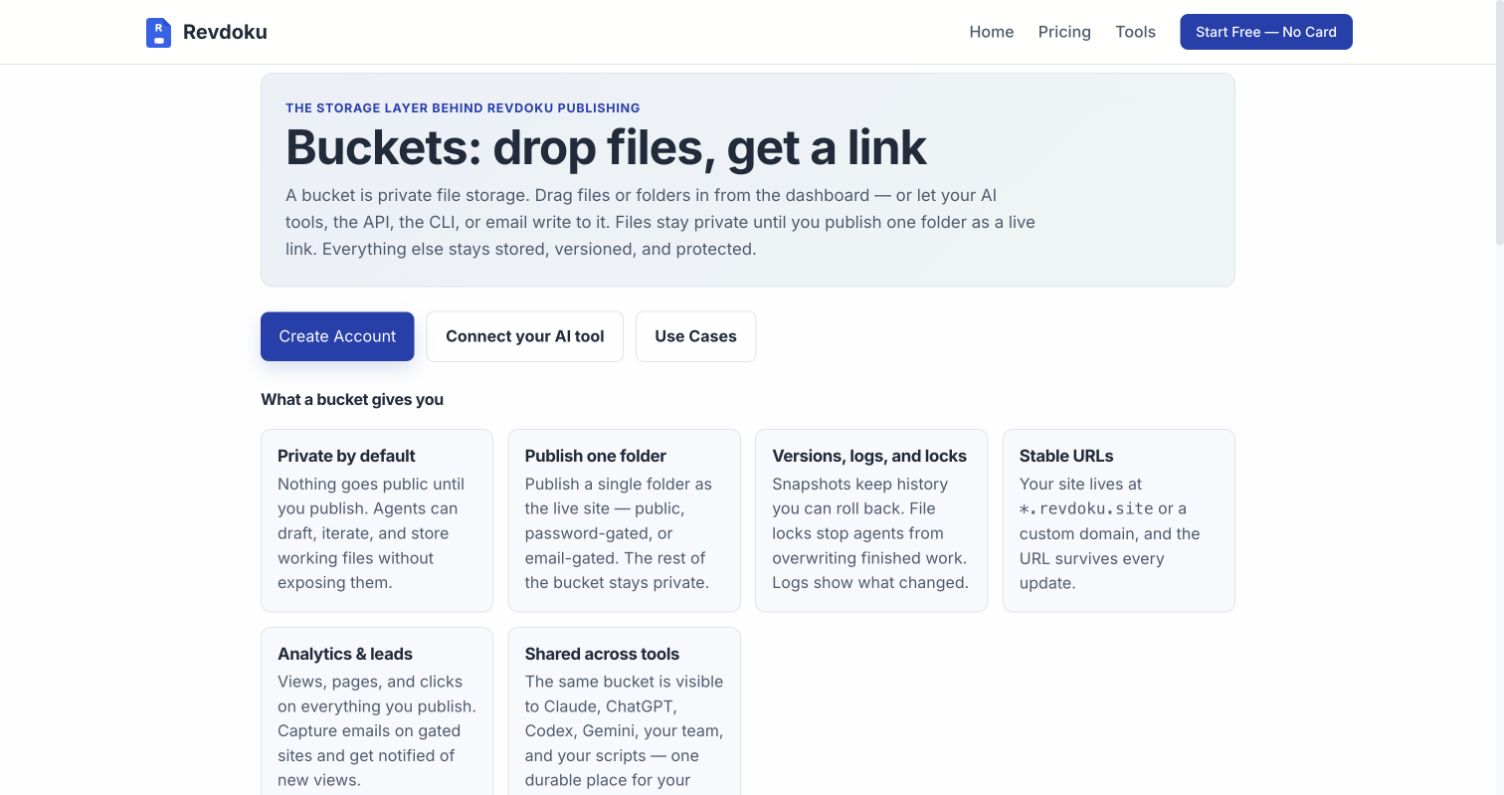Image resolution: width=1504 pixels, height=795 pixels.
Task: Click the Revdoku brand name
Action: (x=225, y=32)
